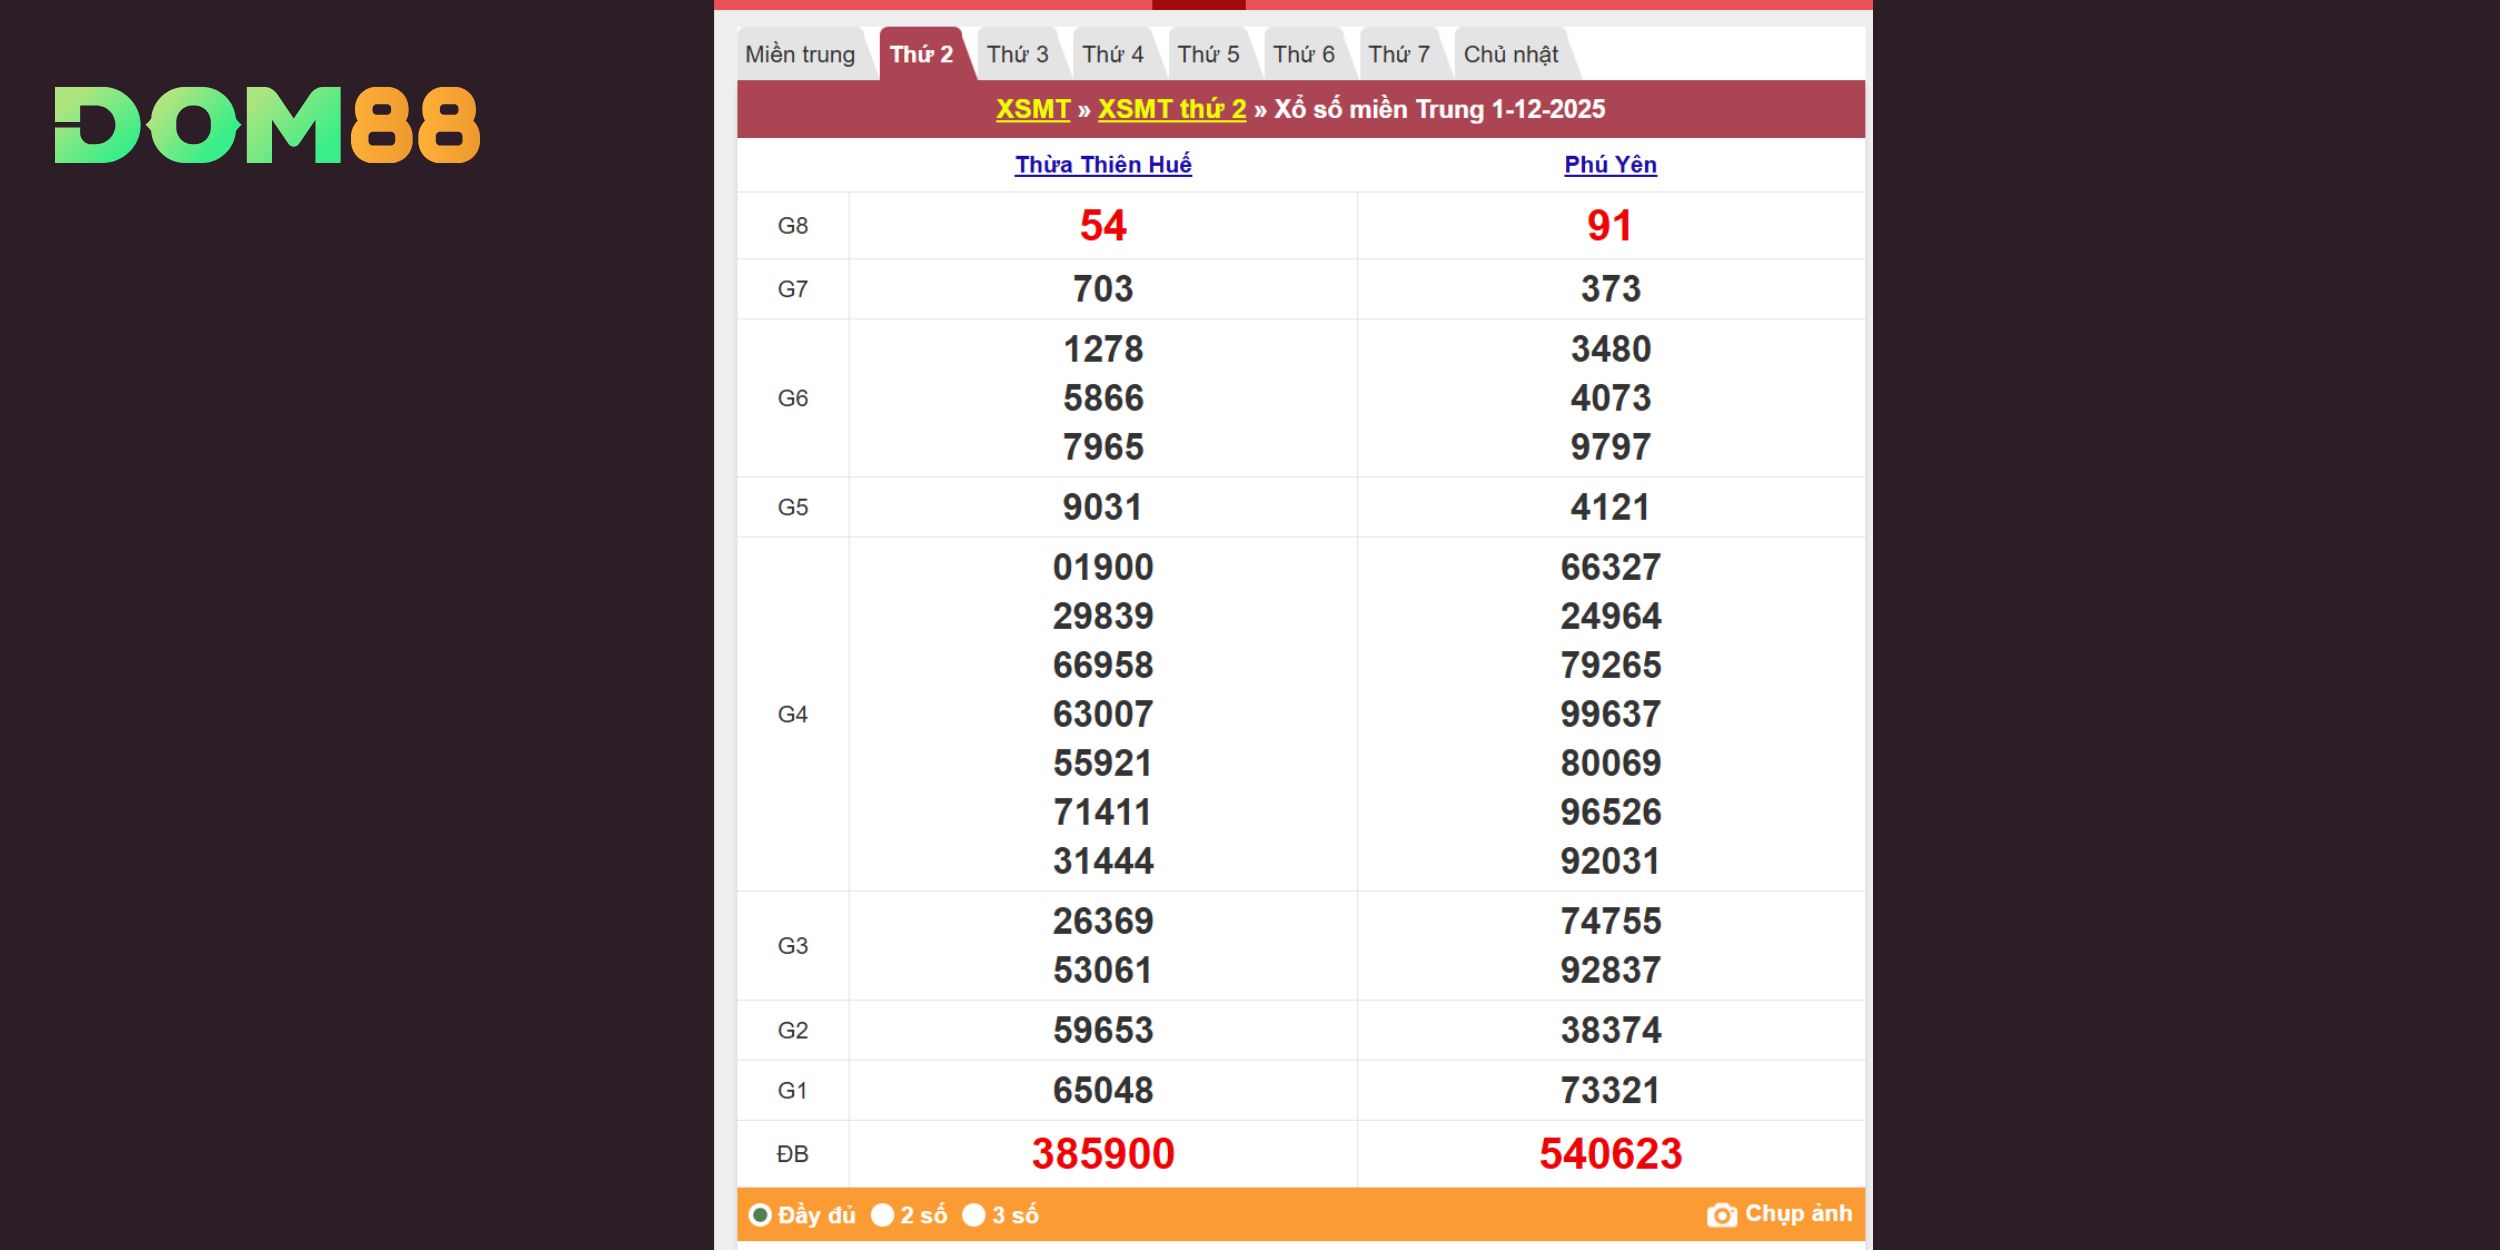Image resolution: width=2500 pixels, height=1250 pixels.
Task: Open the Thứ 2 tab
Action: (921, 55)
